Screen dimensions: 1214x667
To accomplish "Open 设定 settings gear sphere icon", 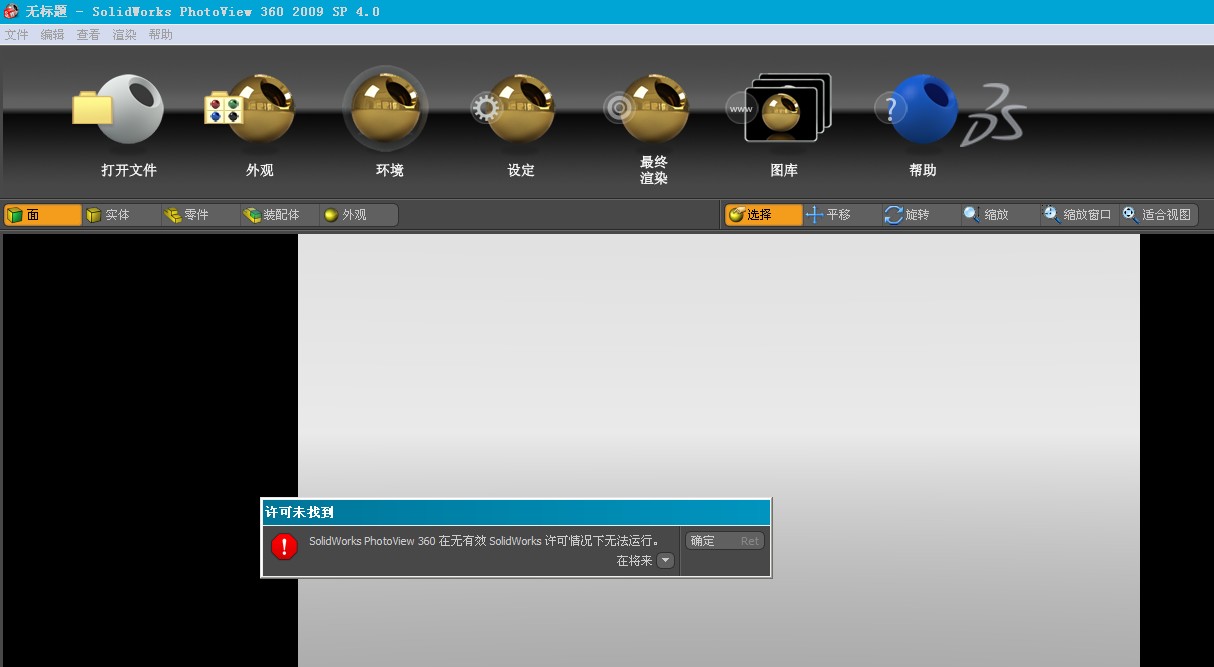I will tap(514, 110).
